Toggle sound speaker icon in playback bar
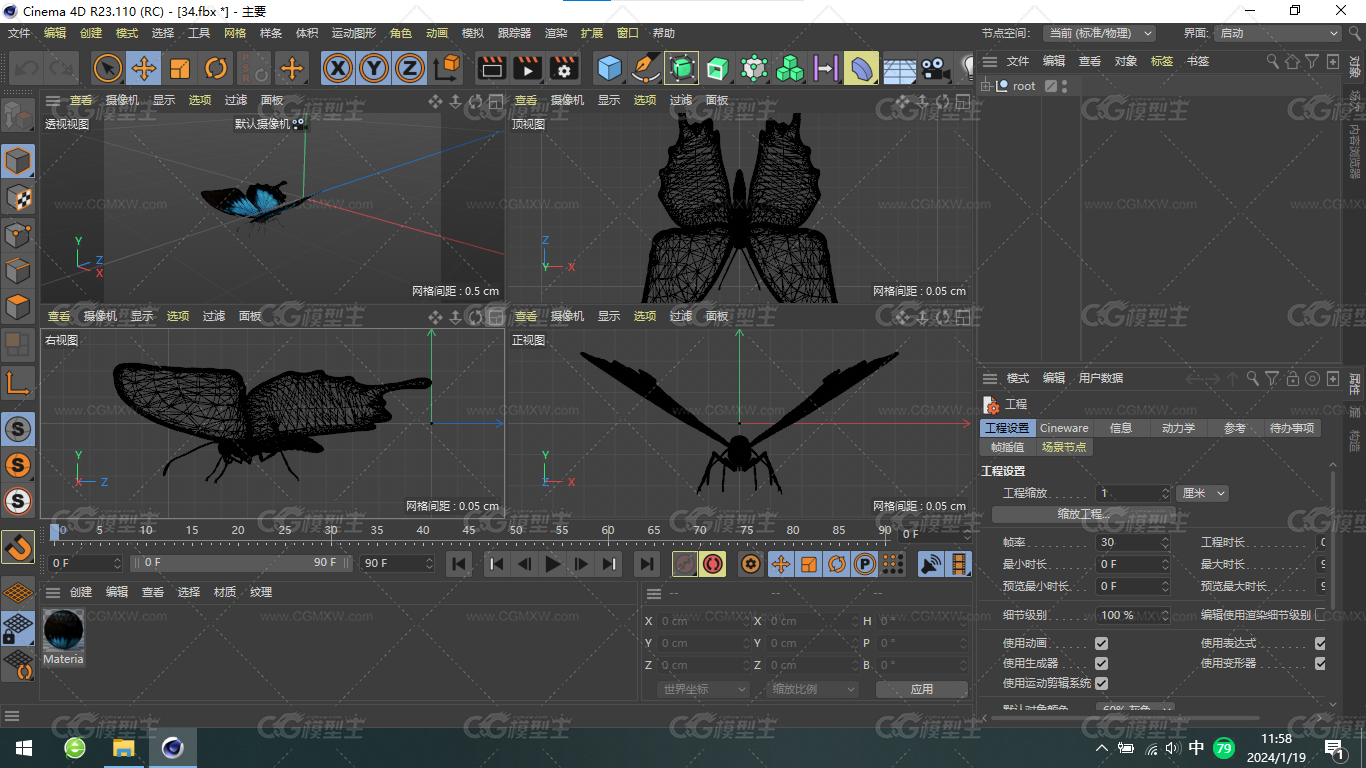The width and height of the screenshot is (1366, 768). [x=931, y=564]
